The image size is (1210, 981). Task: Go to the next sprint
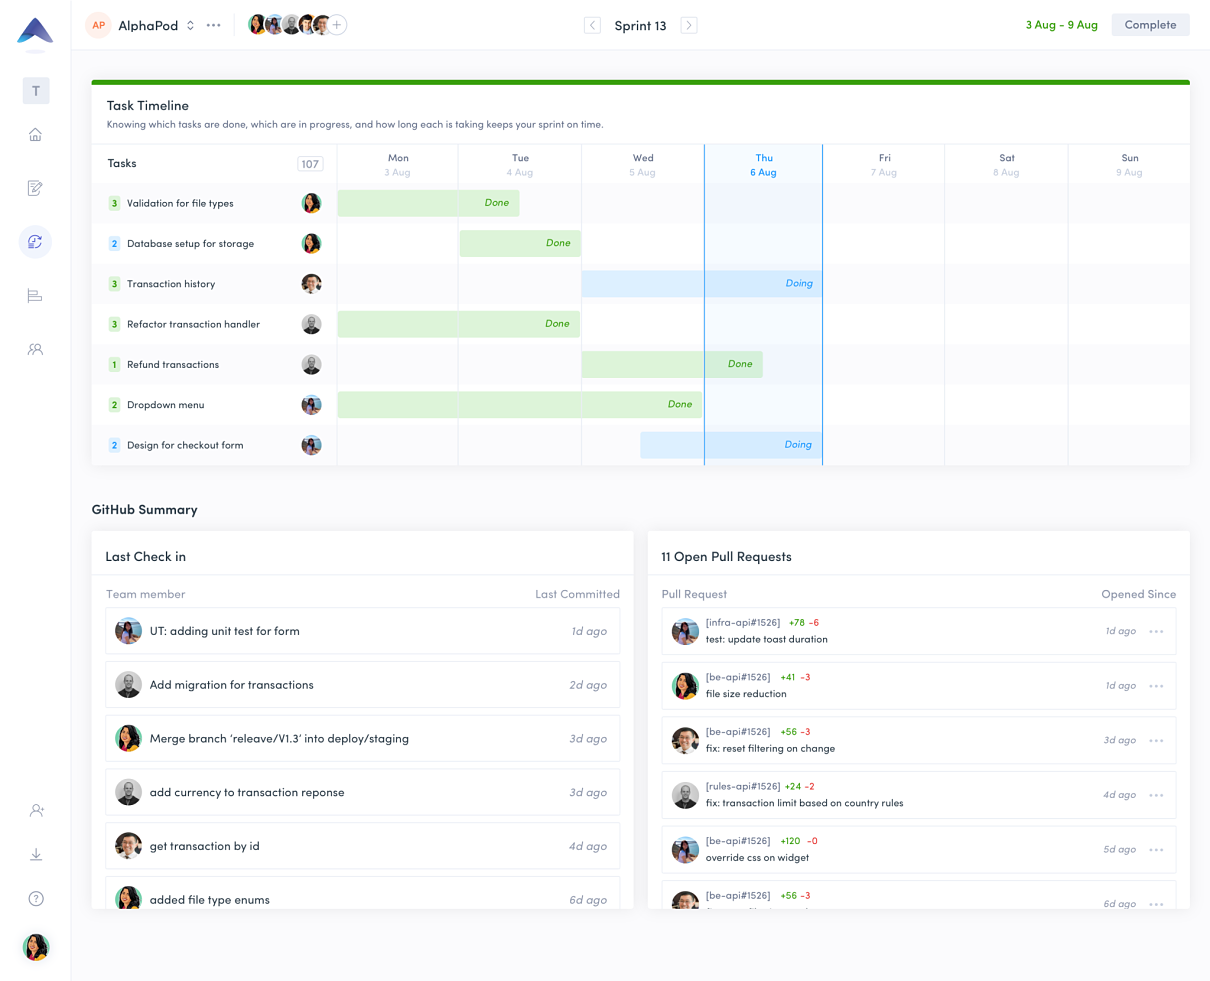[689, 25]
